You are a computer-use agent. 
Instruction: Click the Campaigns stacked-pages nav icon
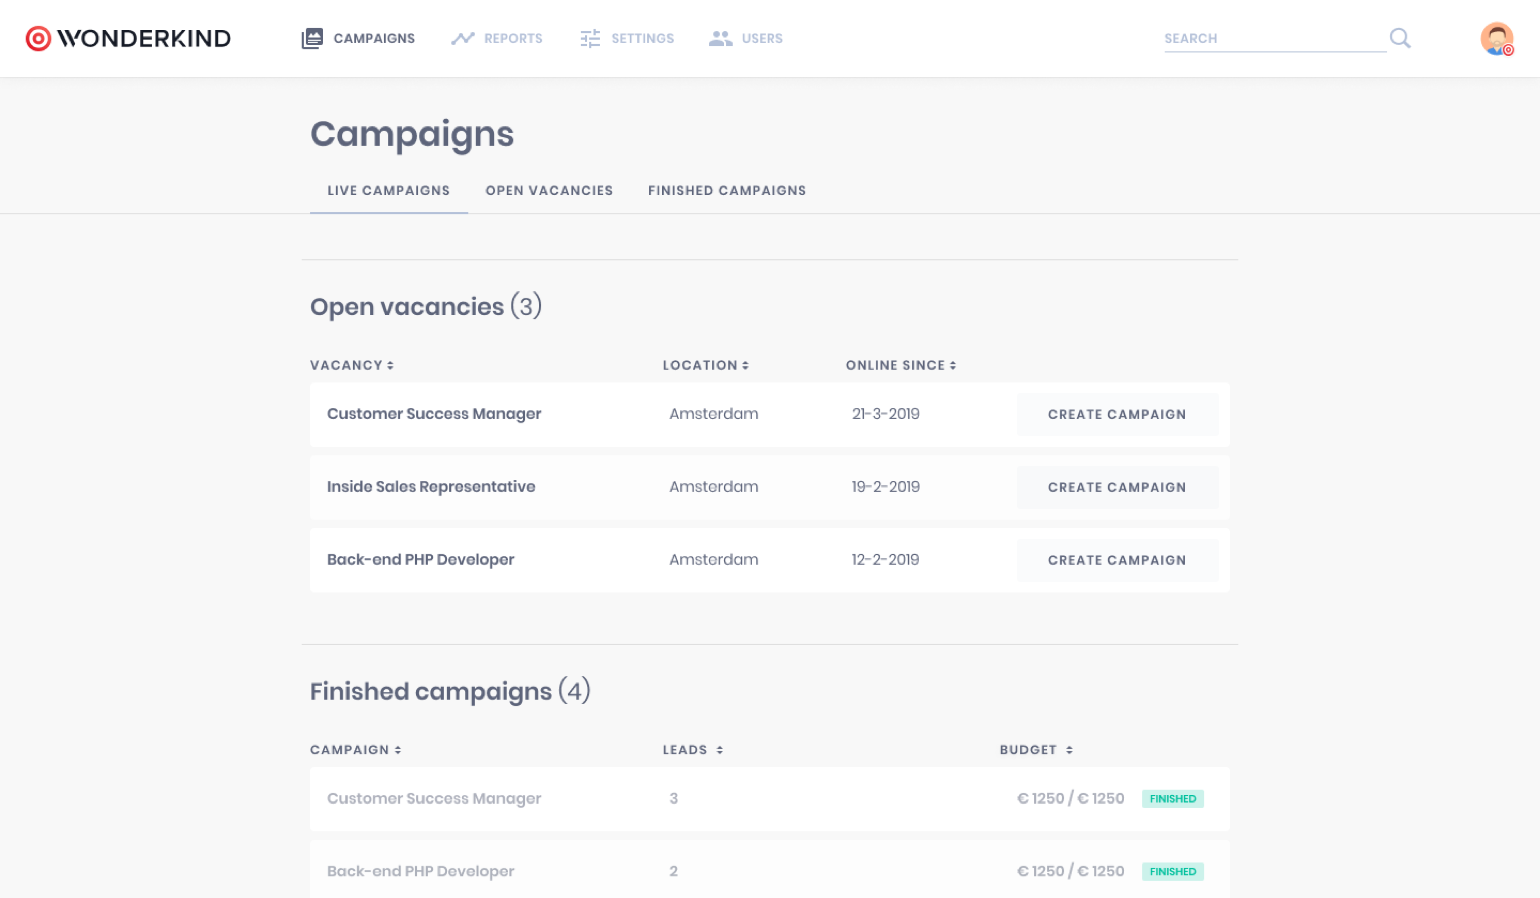(312, 38)
